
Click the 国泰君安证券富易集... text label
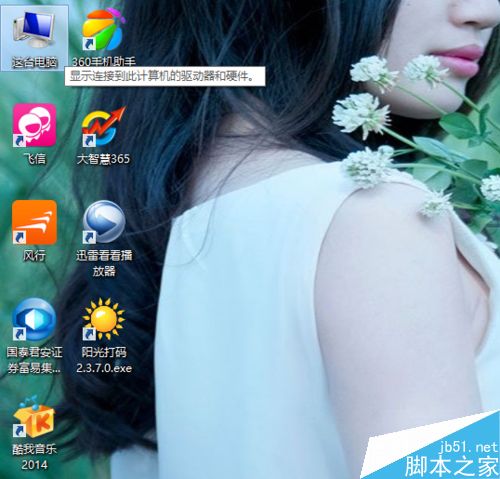(x=34, y=360)
